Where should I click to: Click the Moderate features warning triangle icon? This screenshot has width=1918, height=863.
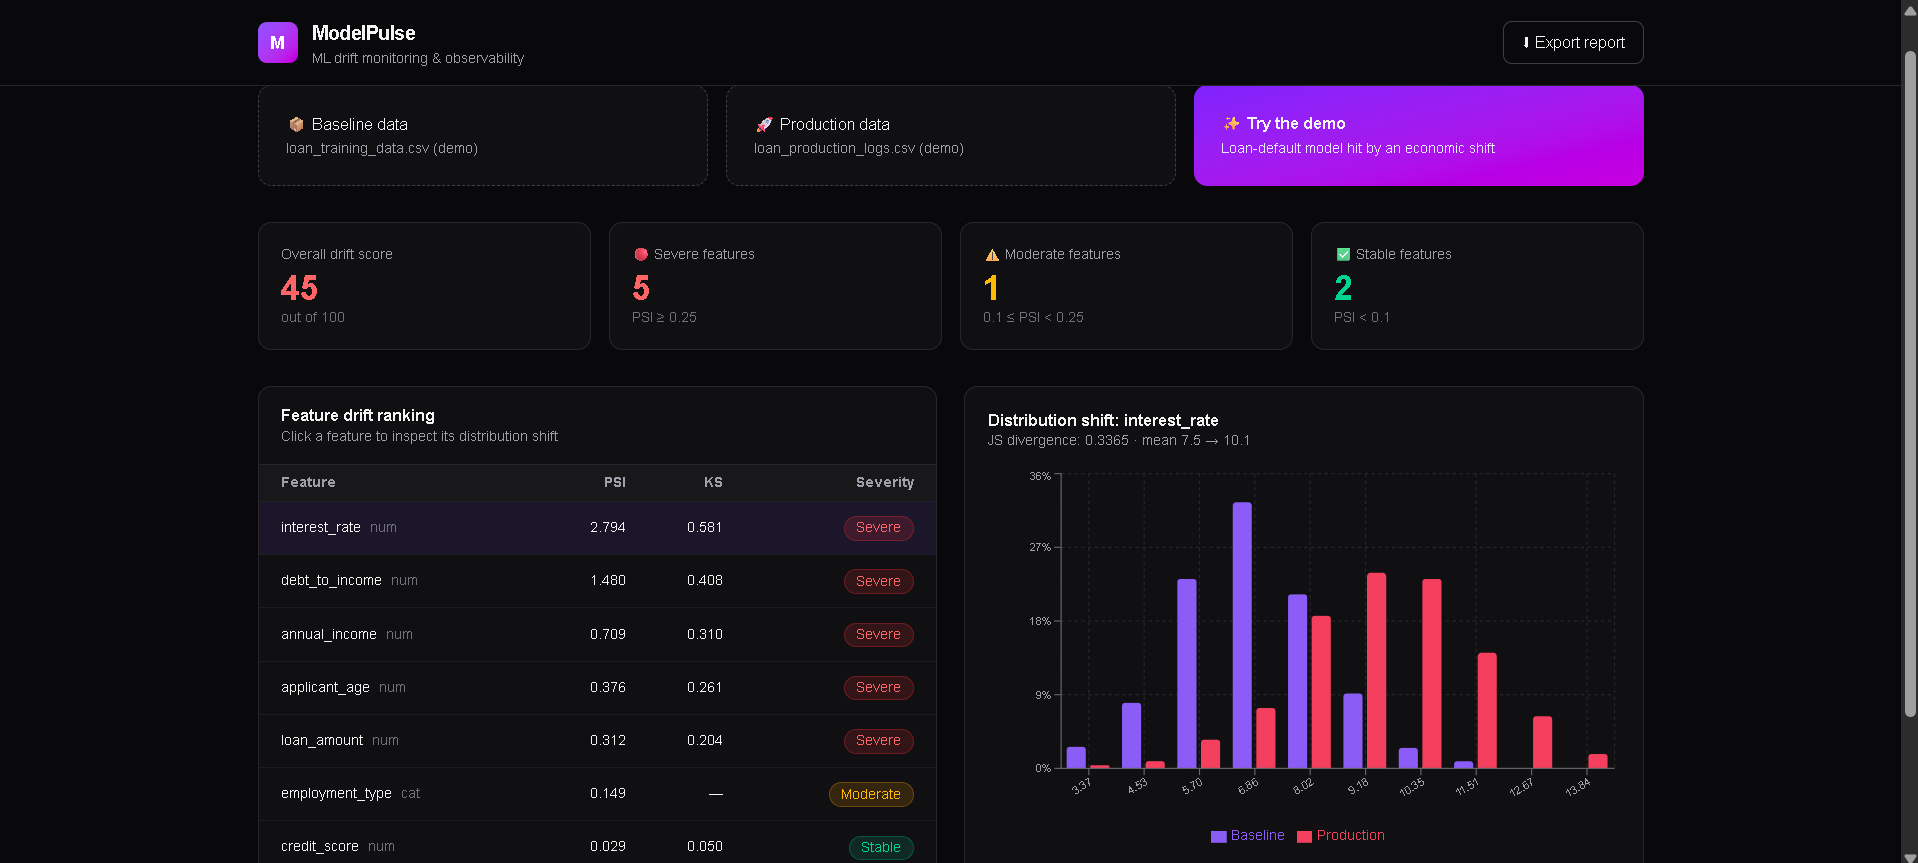992,255
